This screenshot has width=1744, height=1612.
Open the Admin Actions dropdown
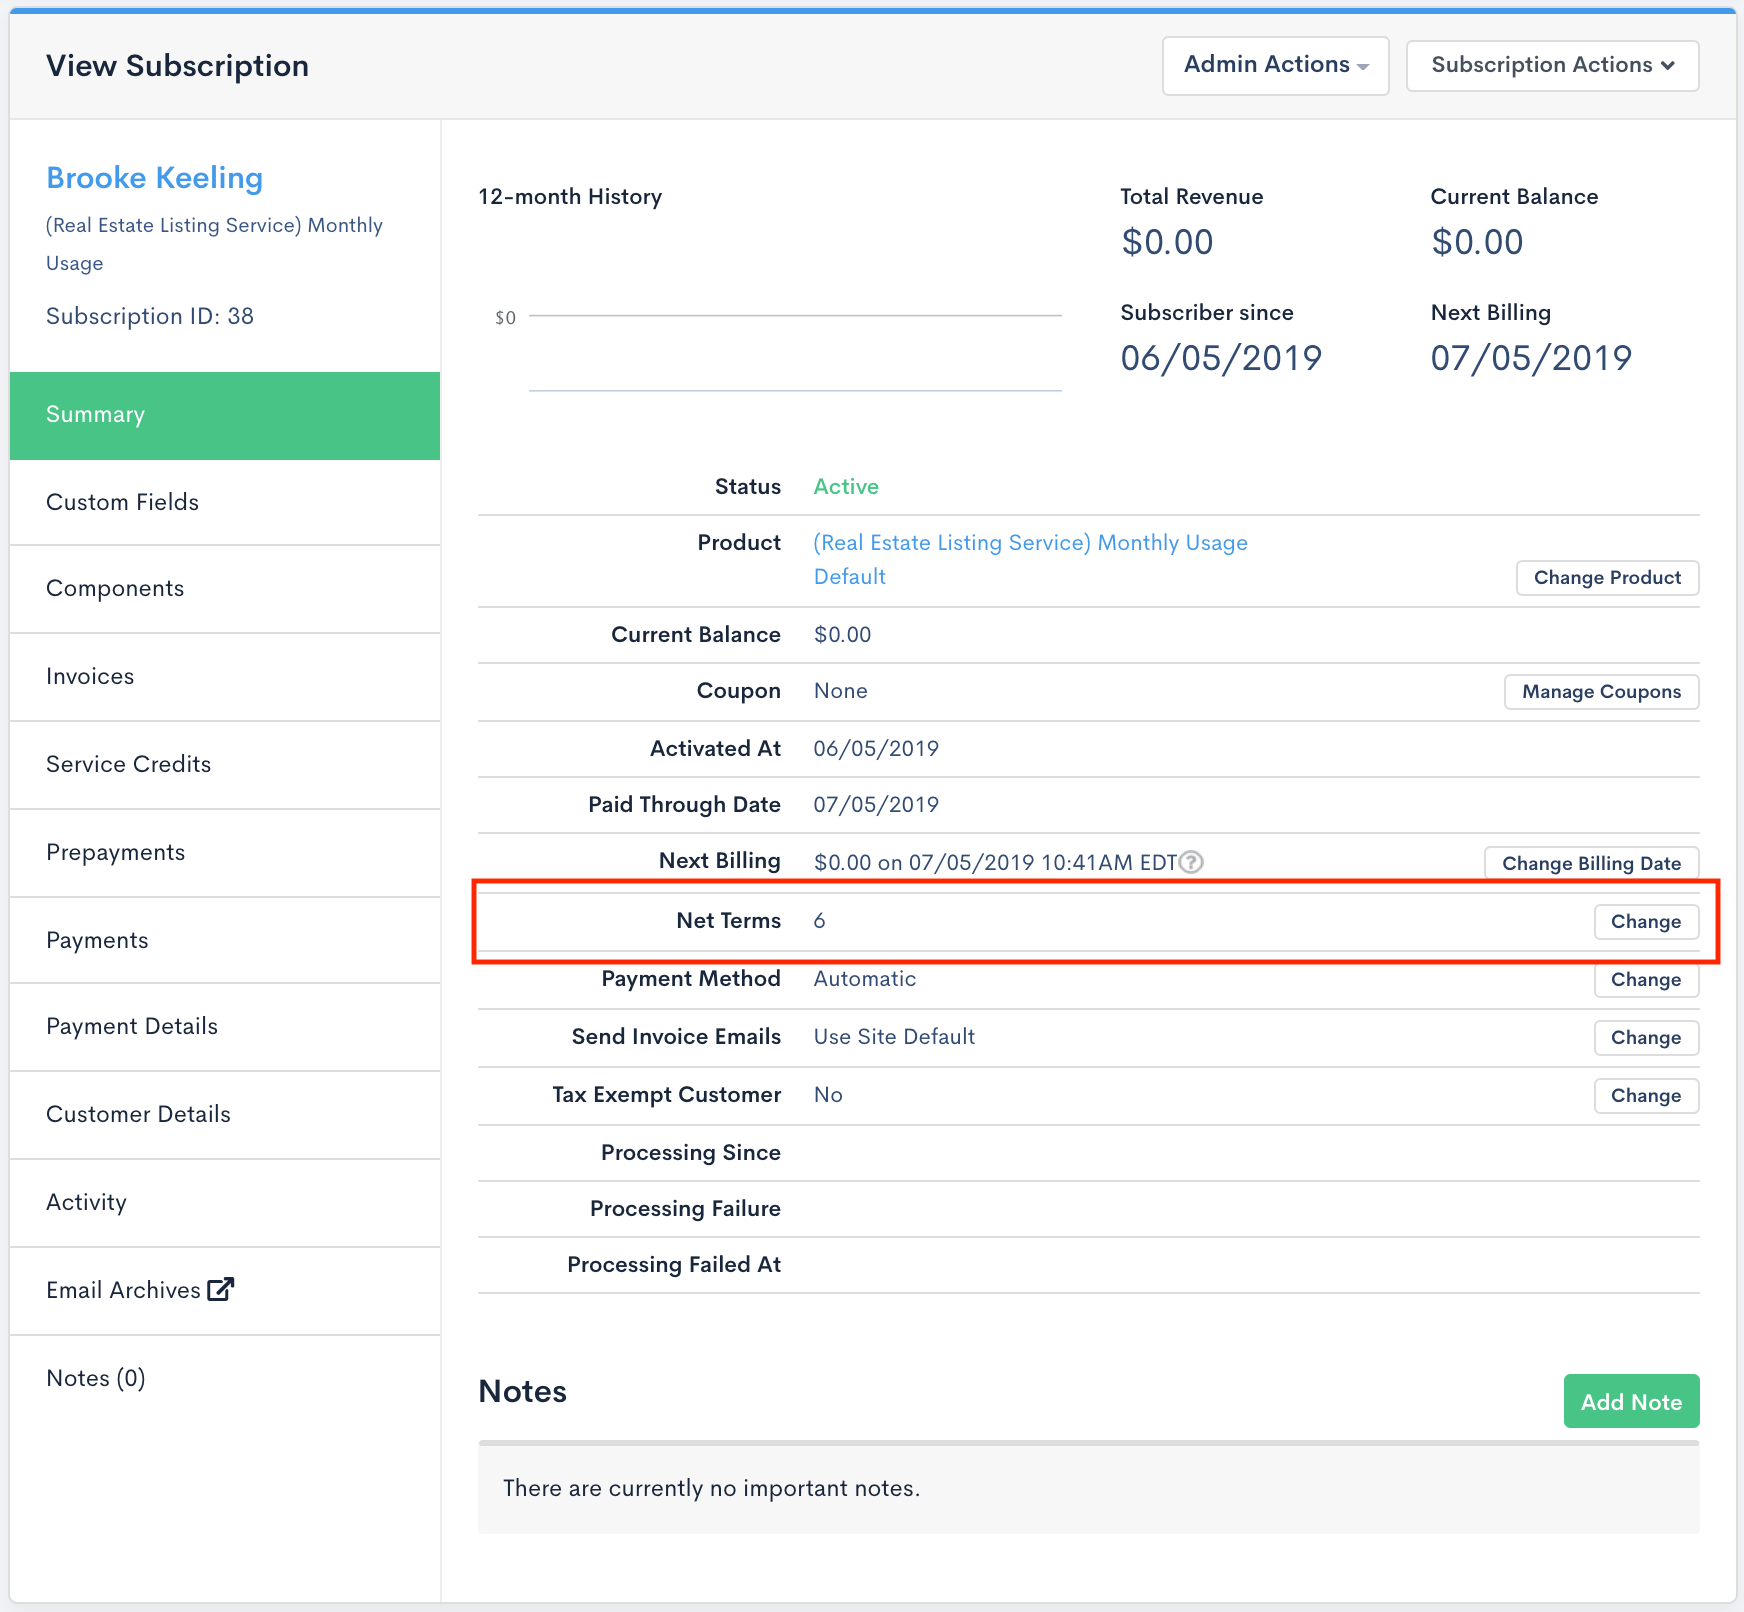[x=1275, y=66]
